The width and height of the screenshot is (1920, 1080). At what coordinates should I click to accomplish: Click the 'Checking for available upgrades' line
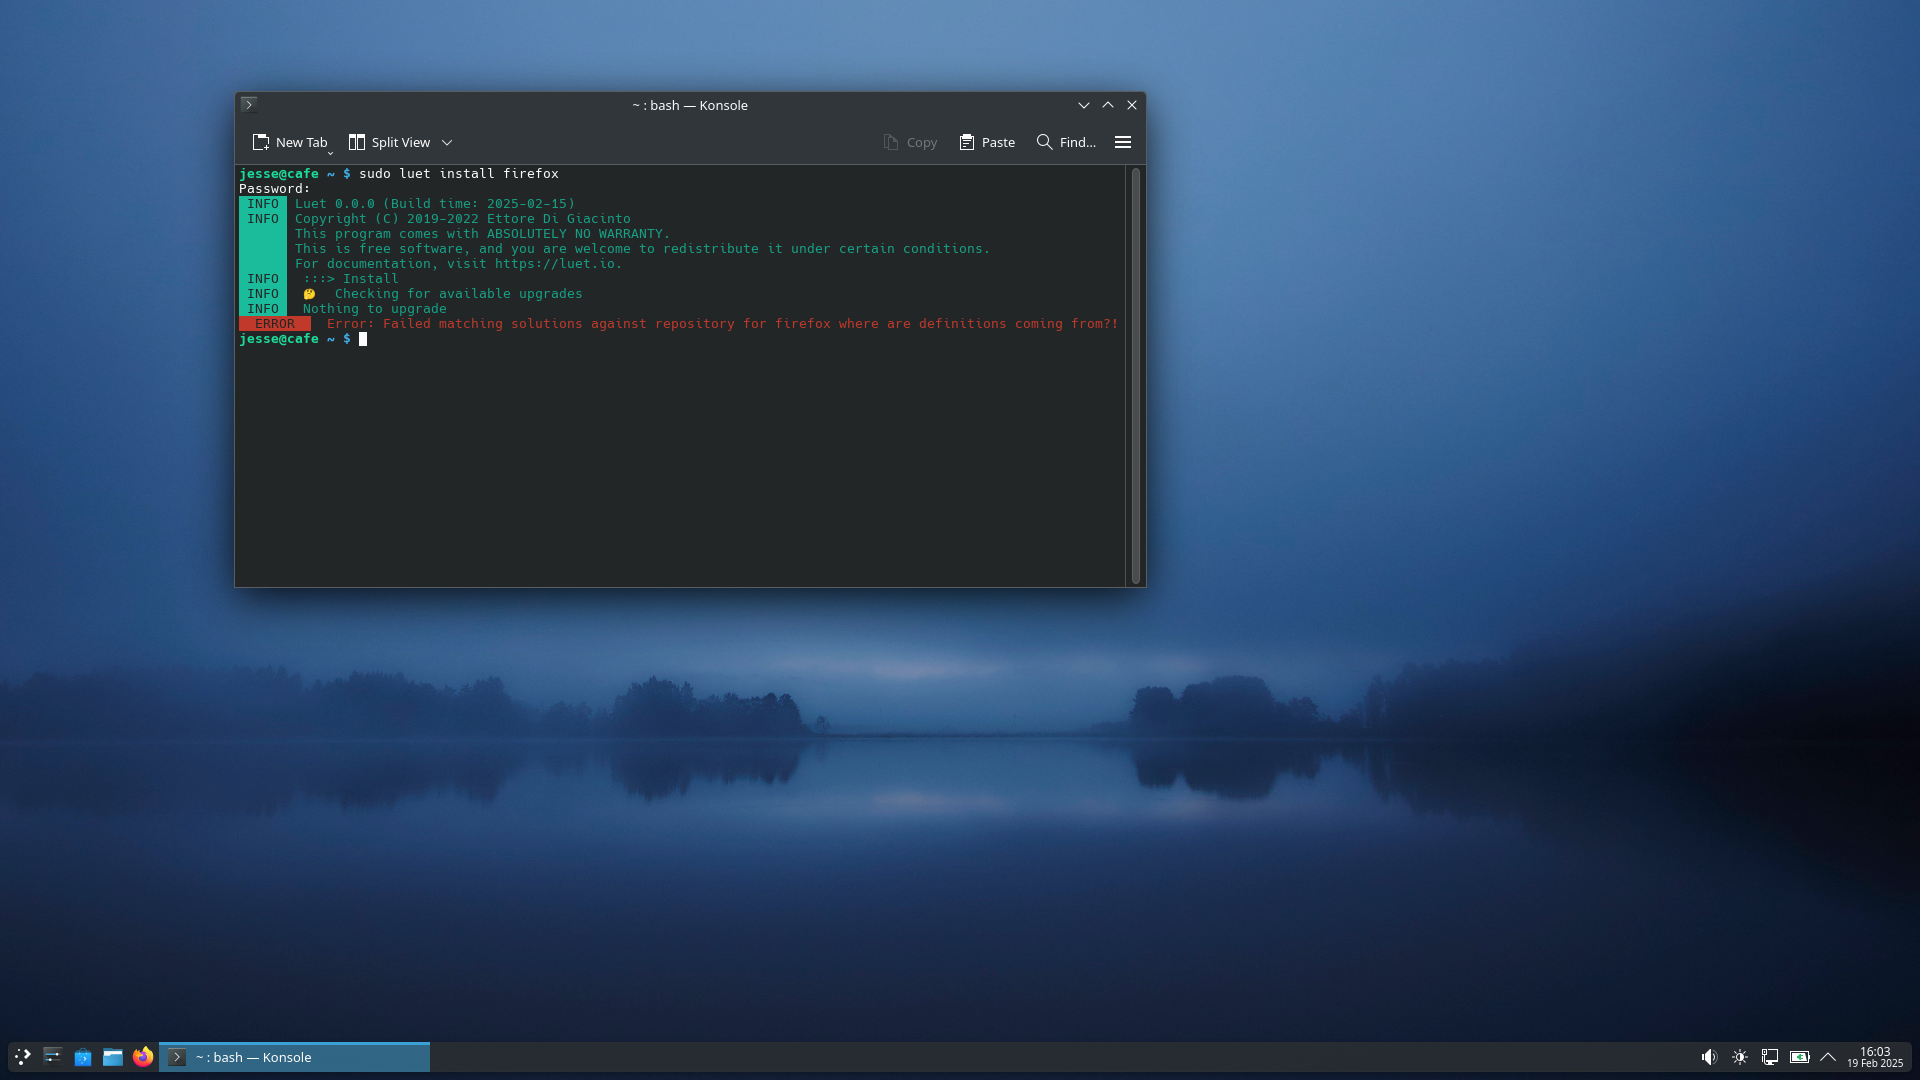click(458, 294)
